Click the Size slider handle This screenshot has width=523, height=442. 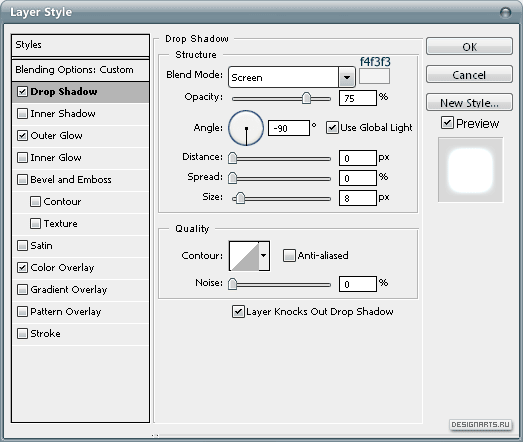[x=240, y=198]
